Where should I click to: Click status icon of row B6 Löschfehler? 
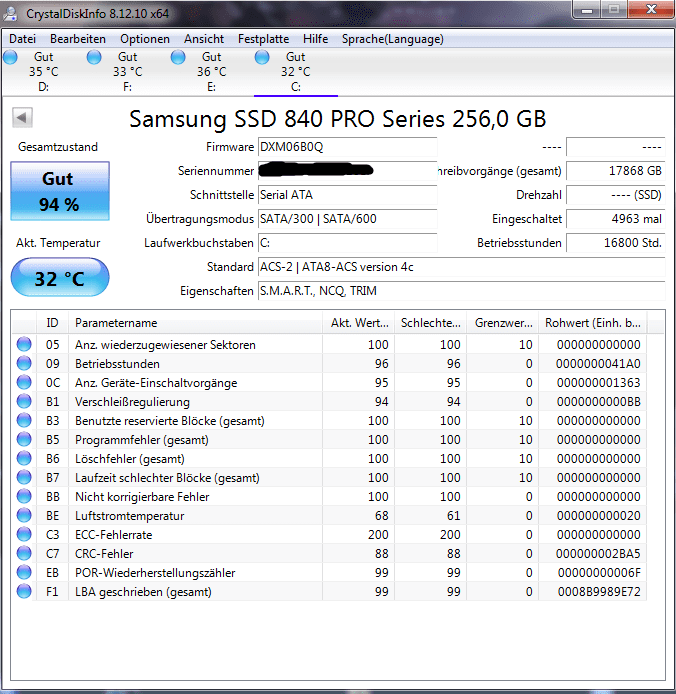coord(24,459)
